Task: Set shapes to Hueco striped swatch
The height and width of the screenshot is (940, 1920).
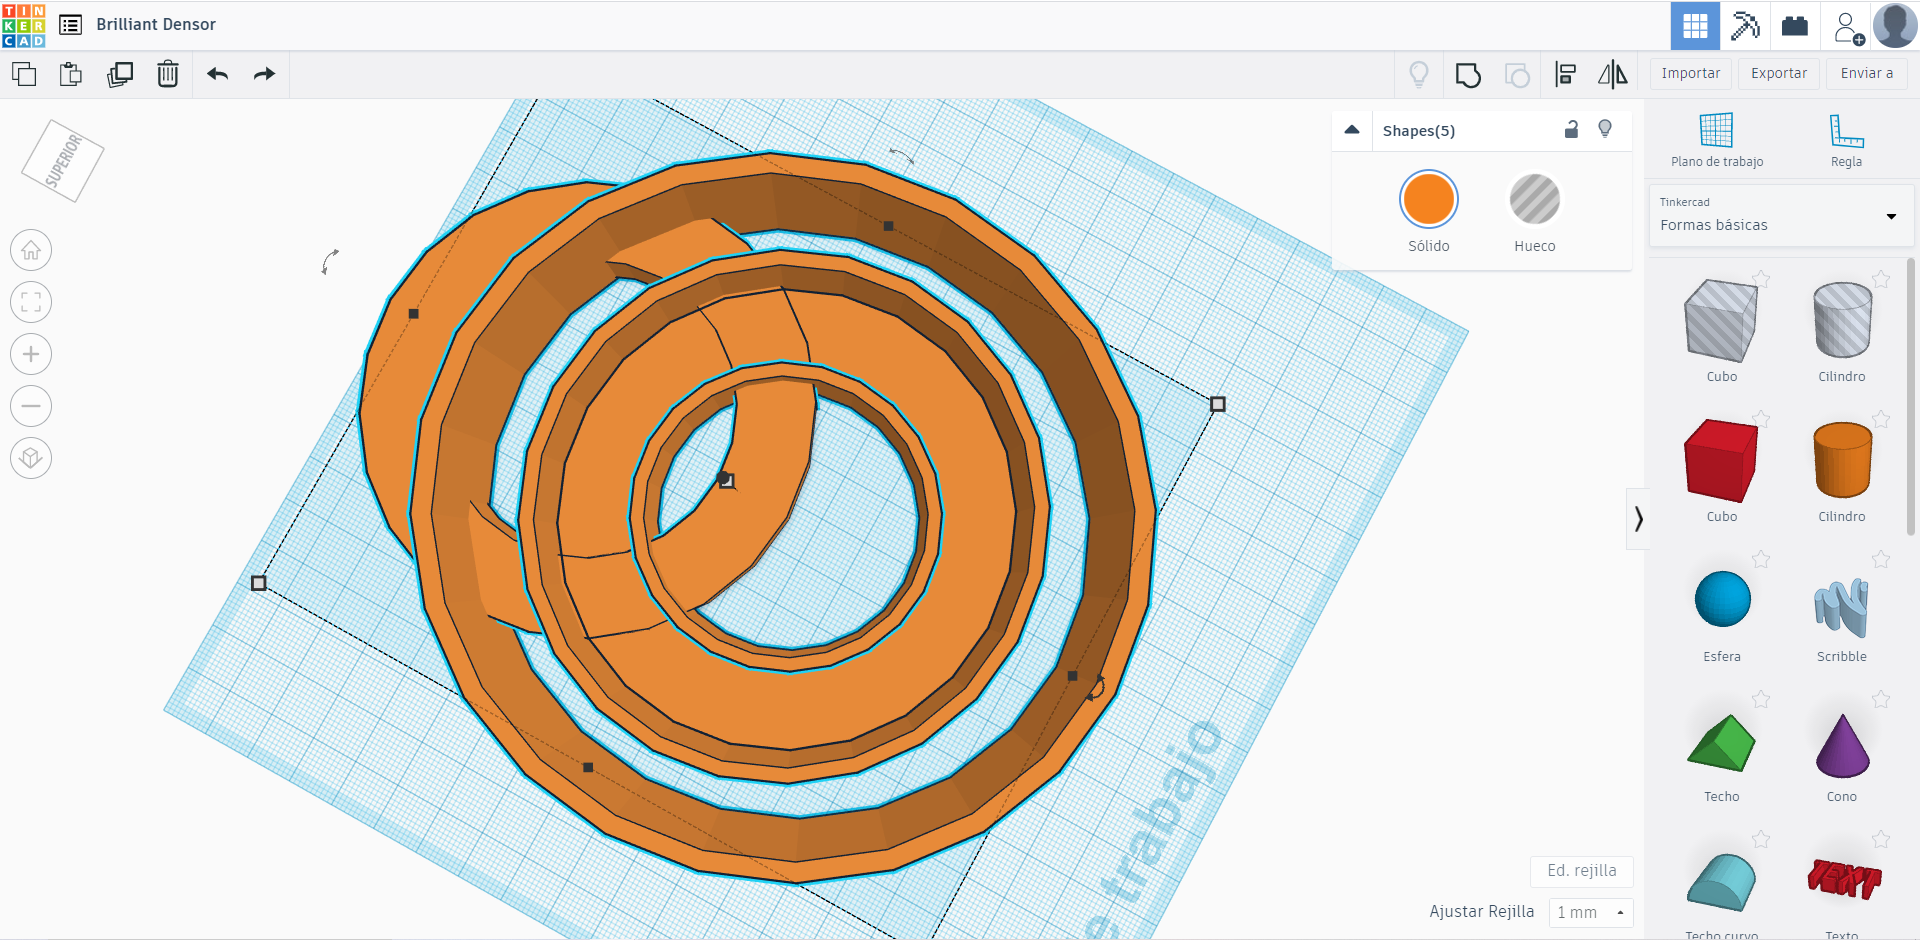Action: tap(1534, 199)
